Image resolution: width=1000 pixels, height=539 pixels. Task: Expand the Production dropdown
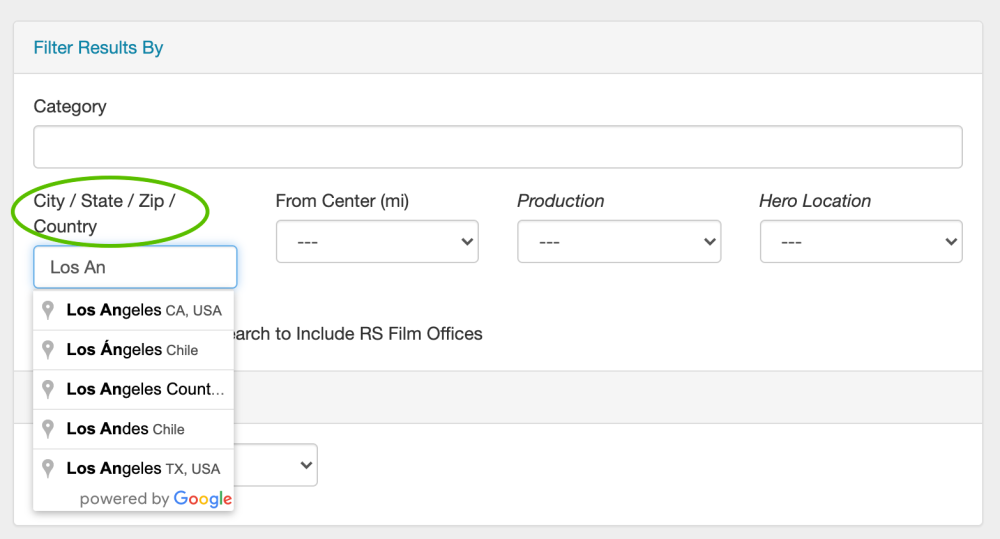pyautogui.click(x=618, y=242)
